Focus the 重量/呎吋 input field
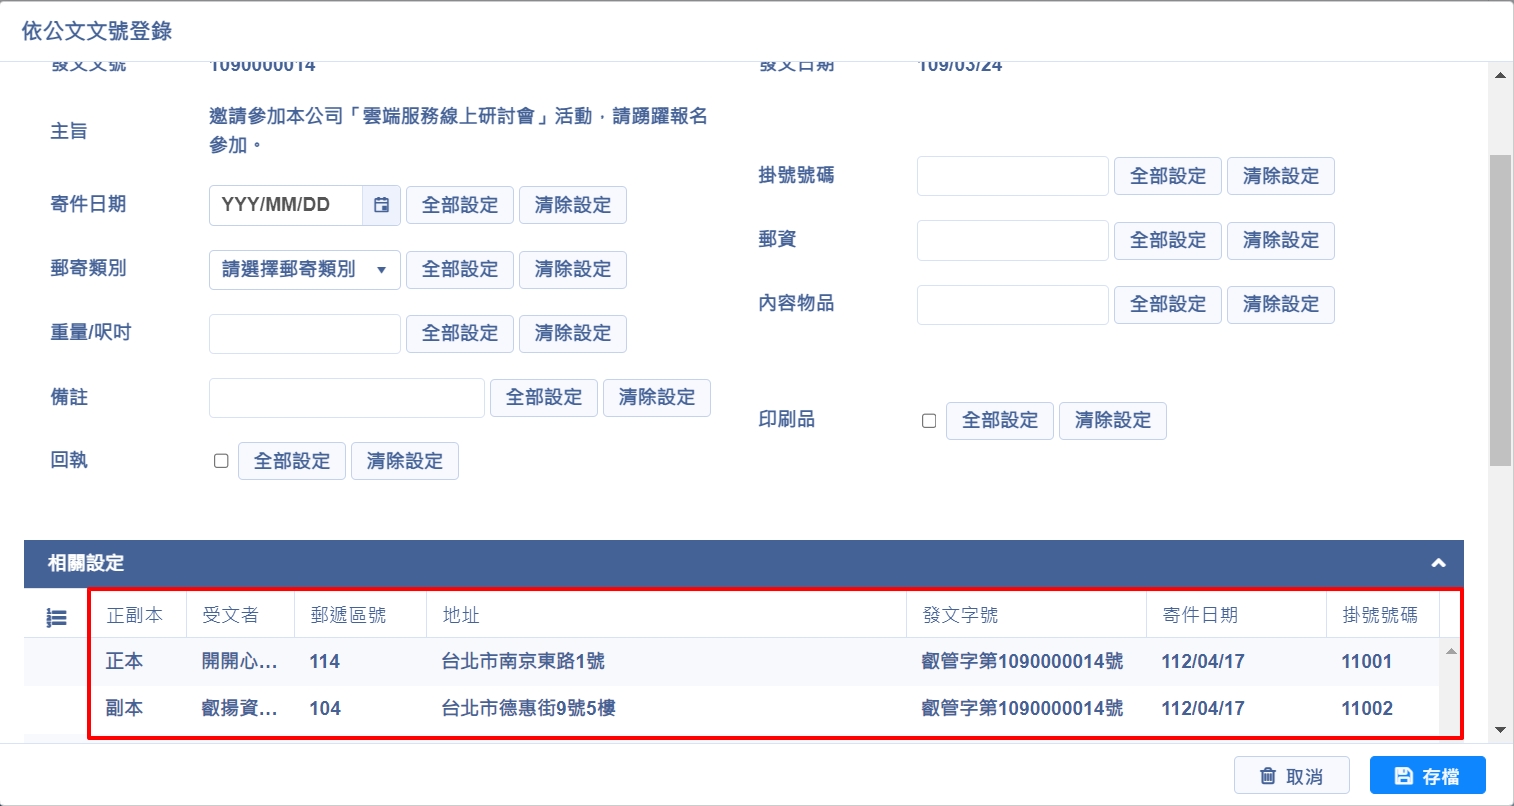This screenshot has width=1514, height=806. pos(304,333)
